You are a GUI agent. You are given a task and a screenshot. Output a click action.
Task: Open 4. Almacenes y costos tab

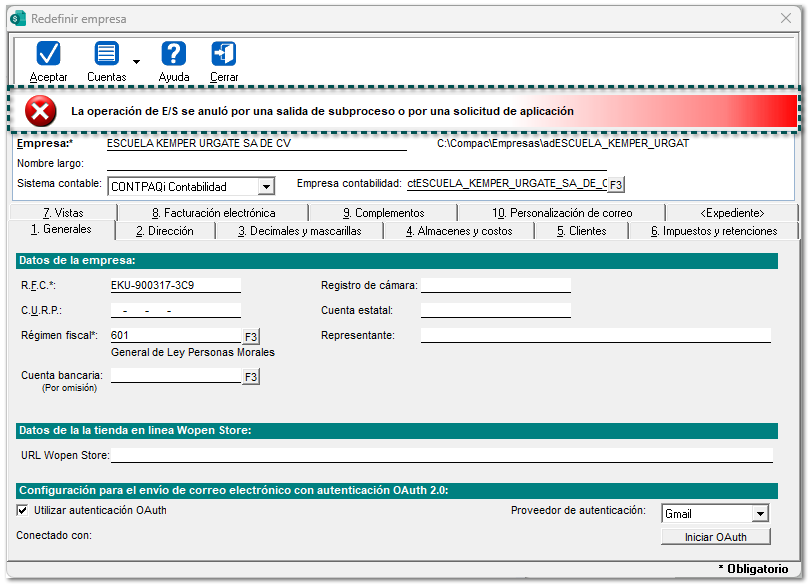point(459,231)
